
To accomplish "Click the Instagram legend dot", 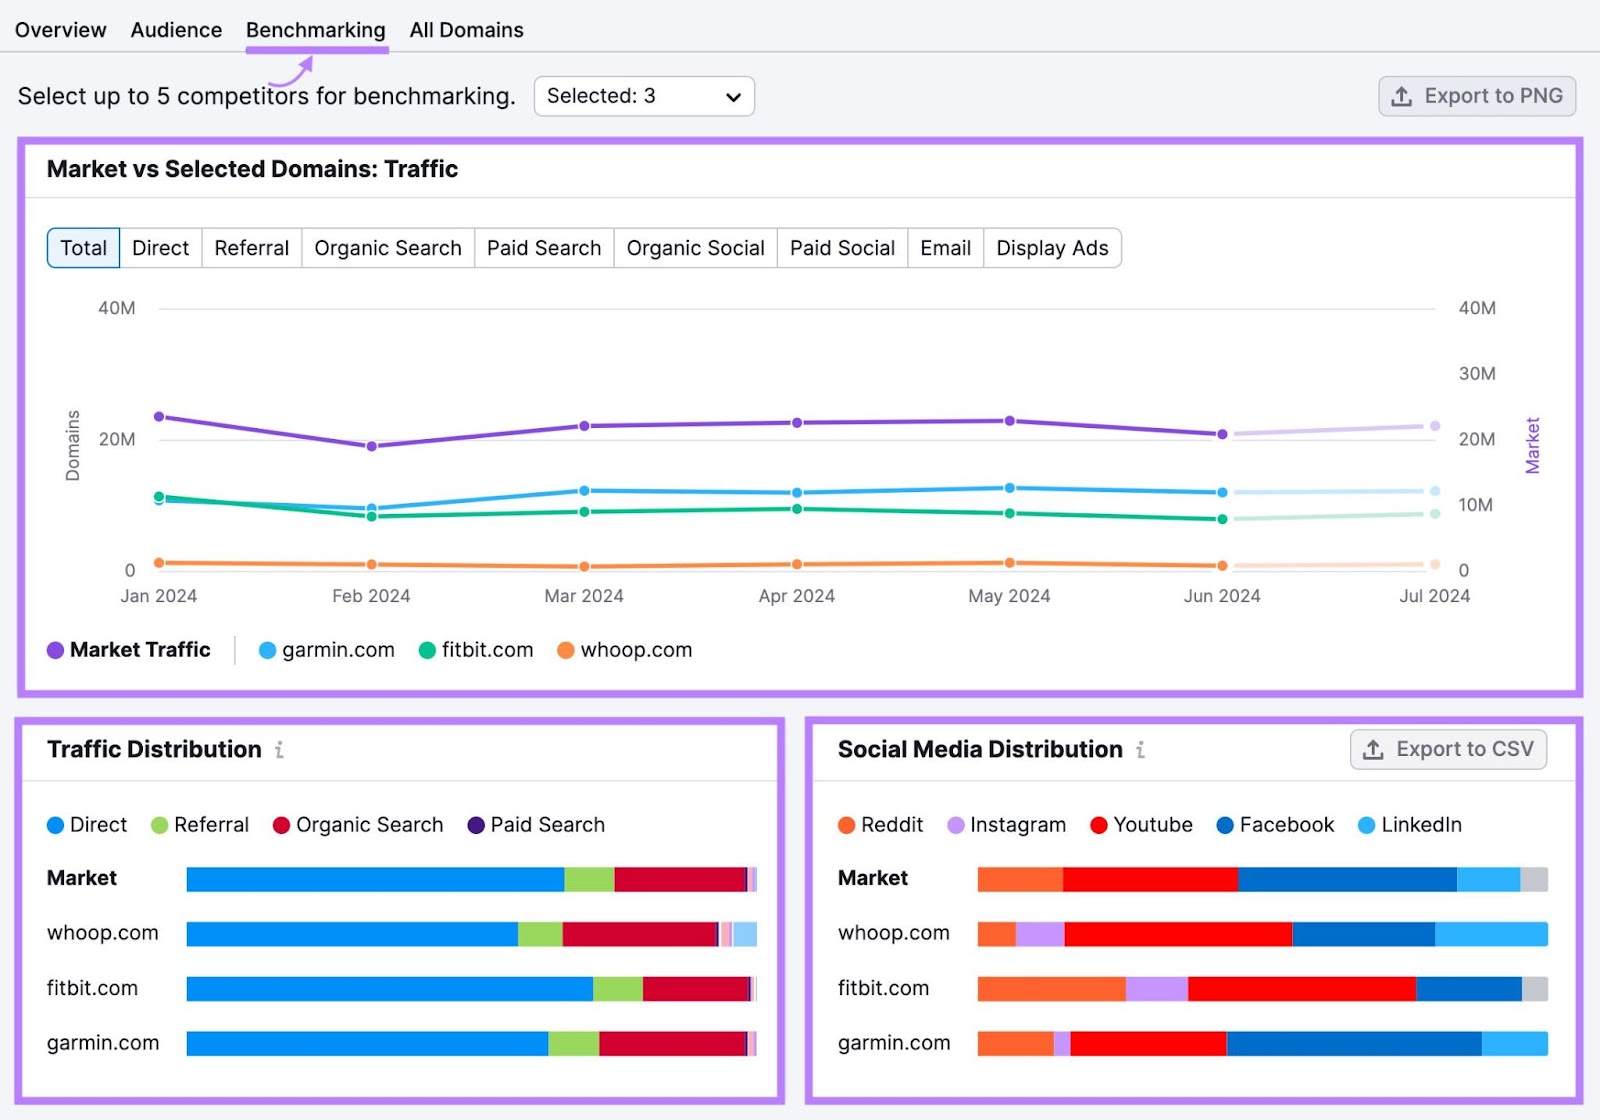I will pos(956,825).
